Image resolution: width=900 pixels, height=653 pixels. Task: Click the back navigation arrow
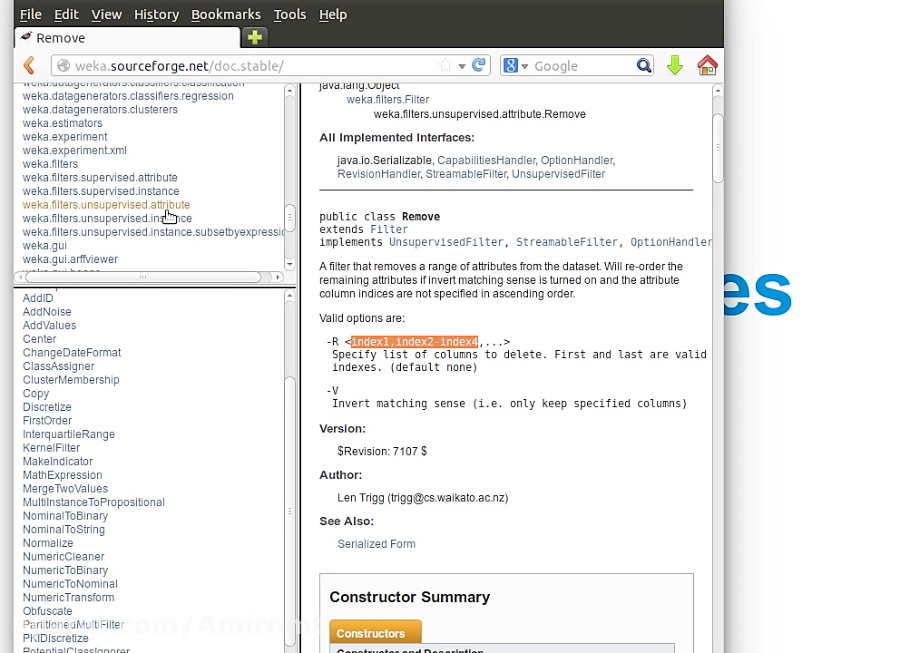[x=27, y=63]
